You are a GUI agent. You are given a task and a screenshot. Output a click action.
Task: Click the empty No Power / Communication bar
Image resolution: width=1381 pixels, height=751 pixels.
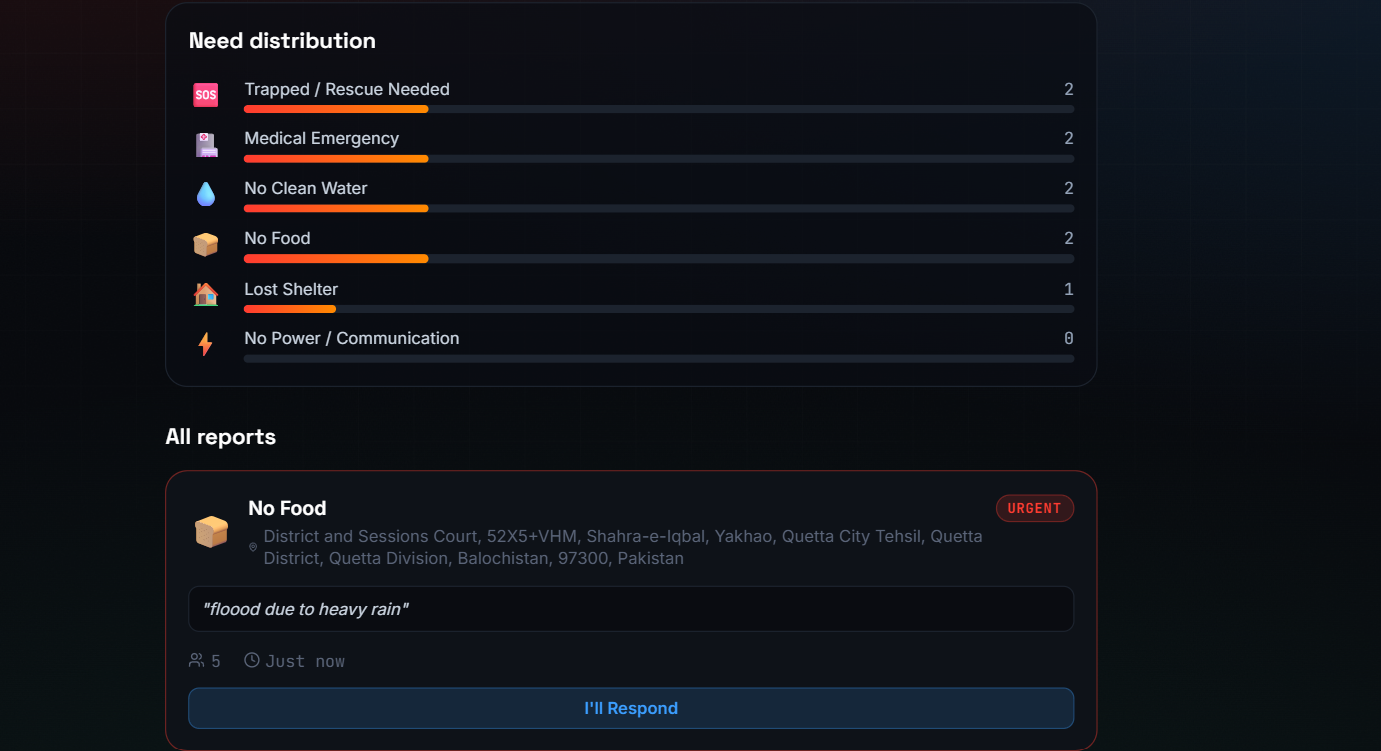(x=659, y=358)
